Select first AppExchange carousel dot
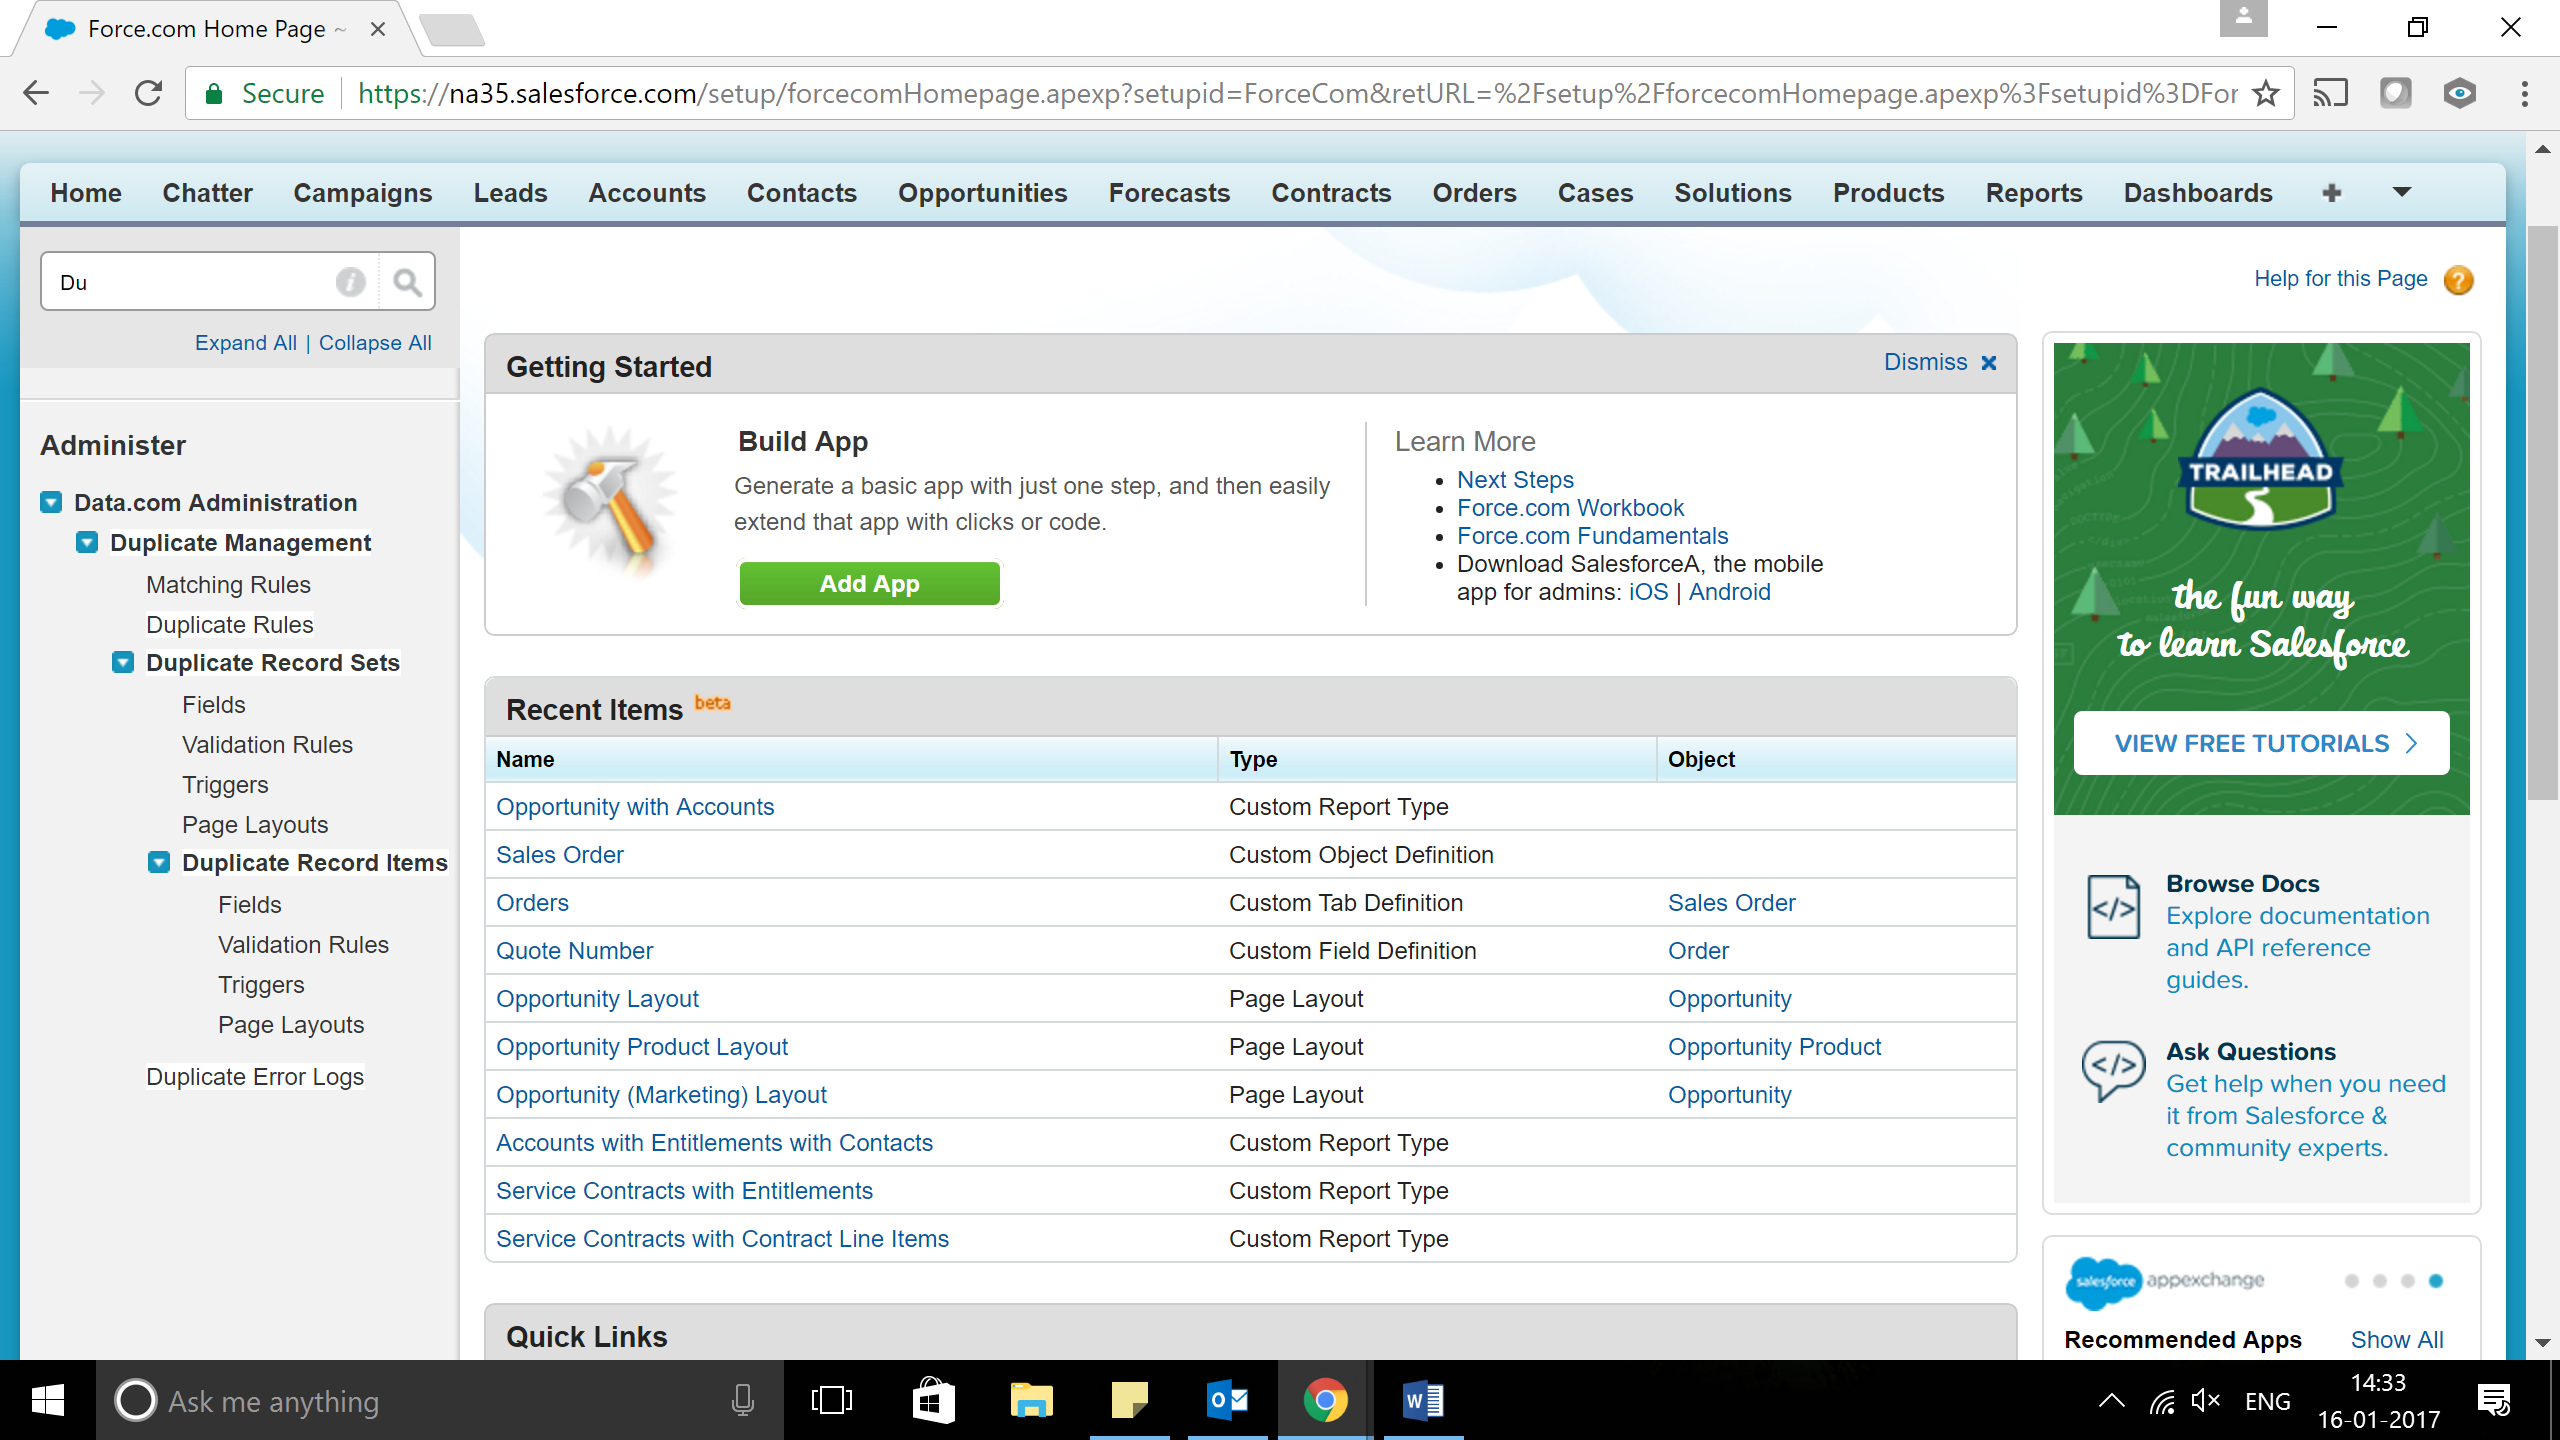 pos(2352,1281)
